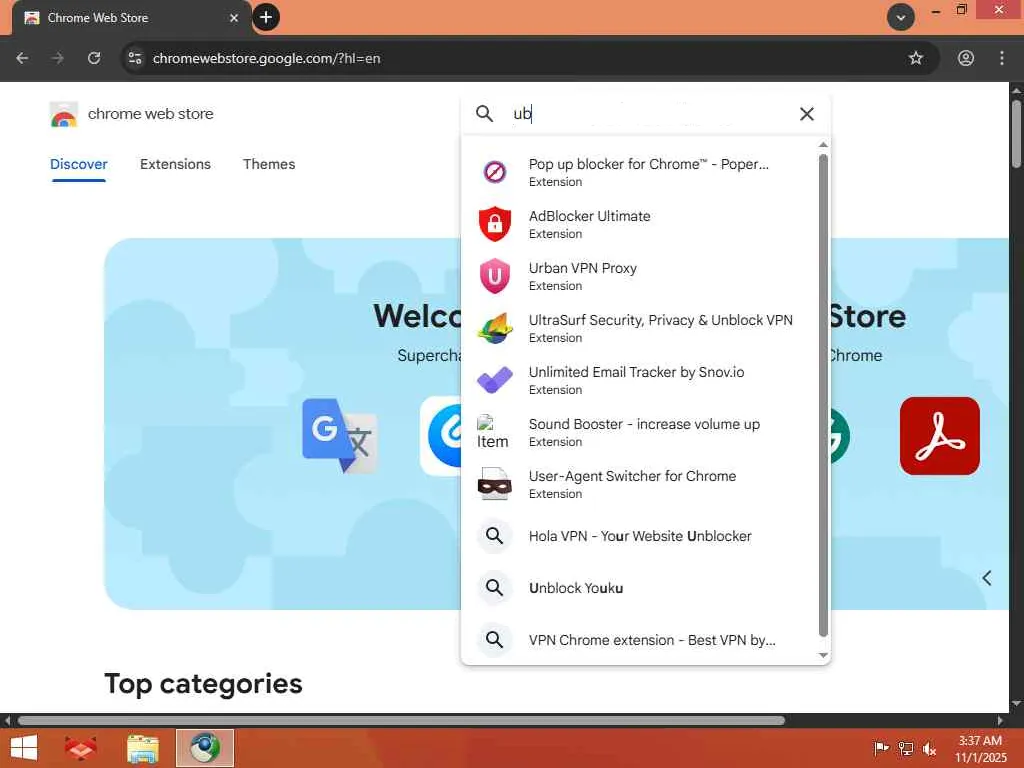
Task: Select Urban VPN Proxy suggestion
Action: (x=640, y=276)
